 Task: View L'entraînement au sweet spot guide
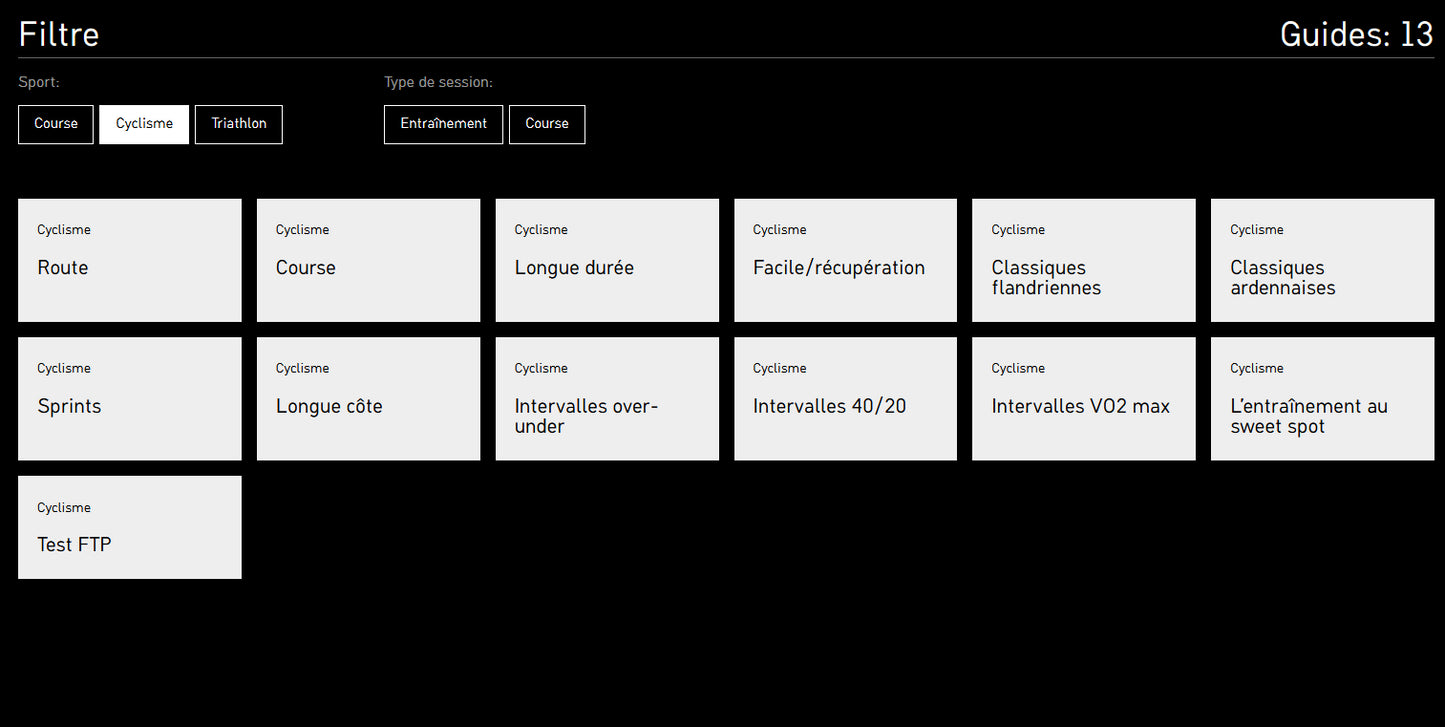click(x=1322, y=398)
